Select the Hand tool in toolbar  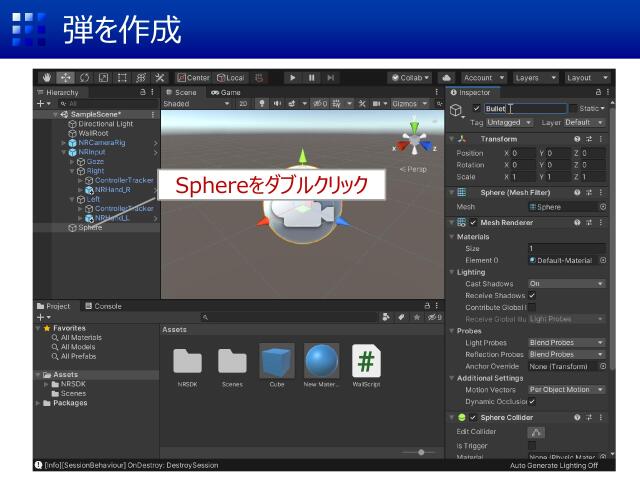47,78
